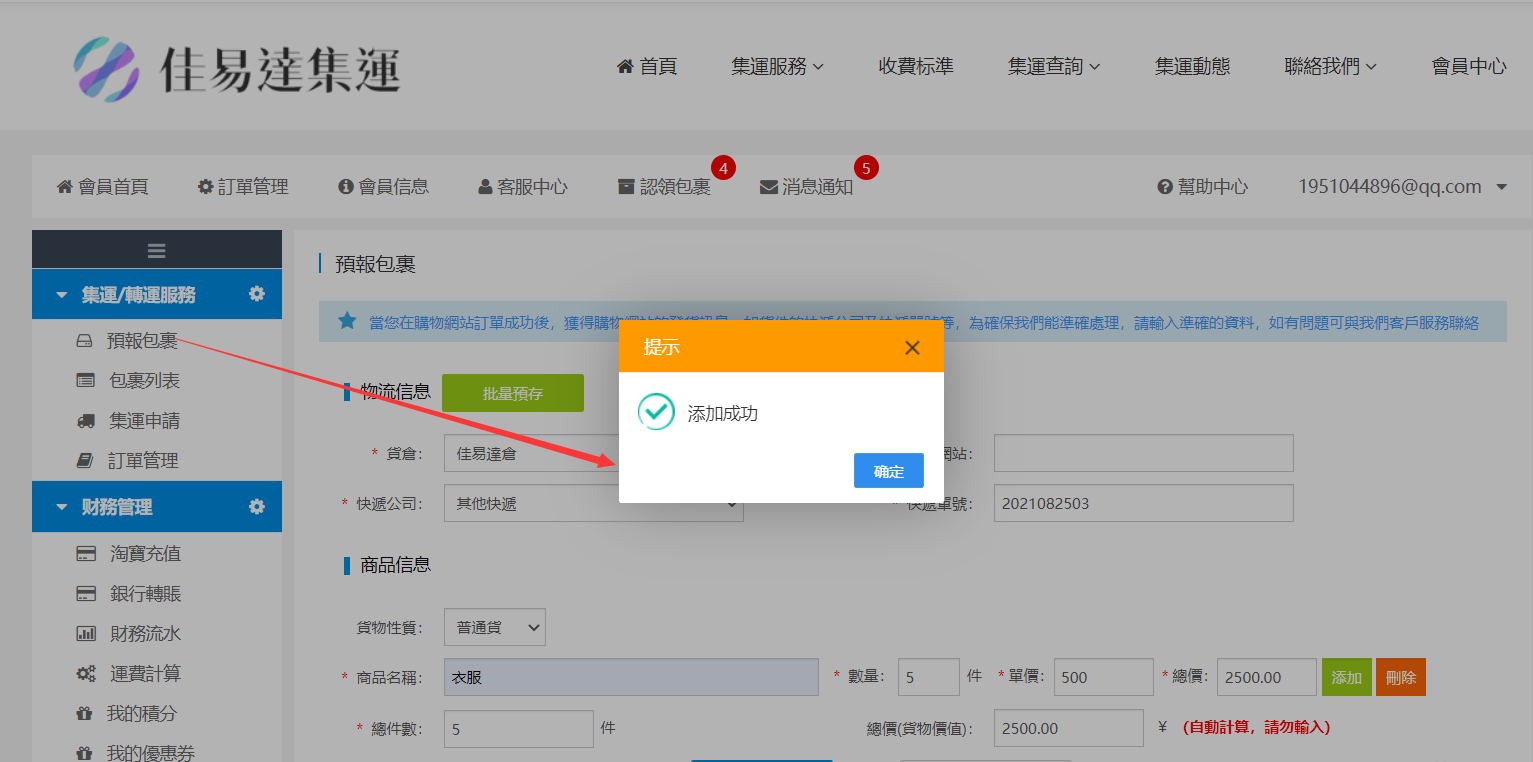Click the 物流信息 section heading

pyautogui.click(x=395, y=392)
